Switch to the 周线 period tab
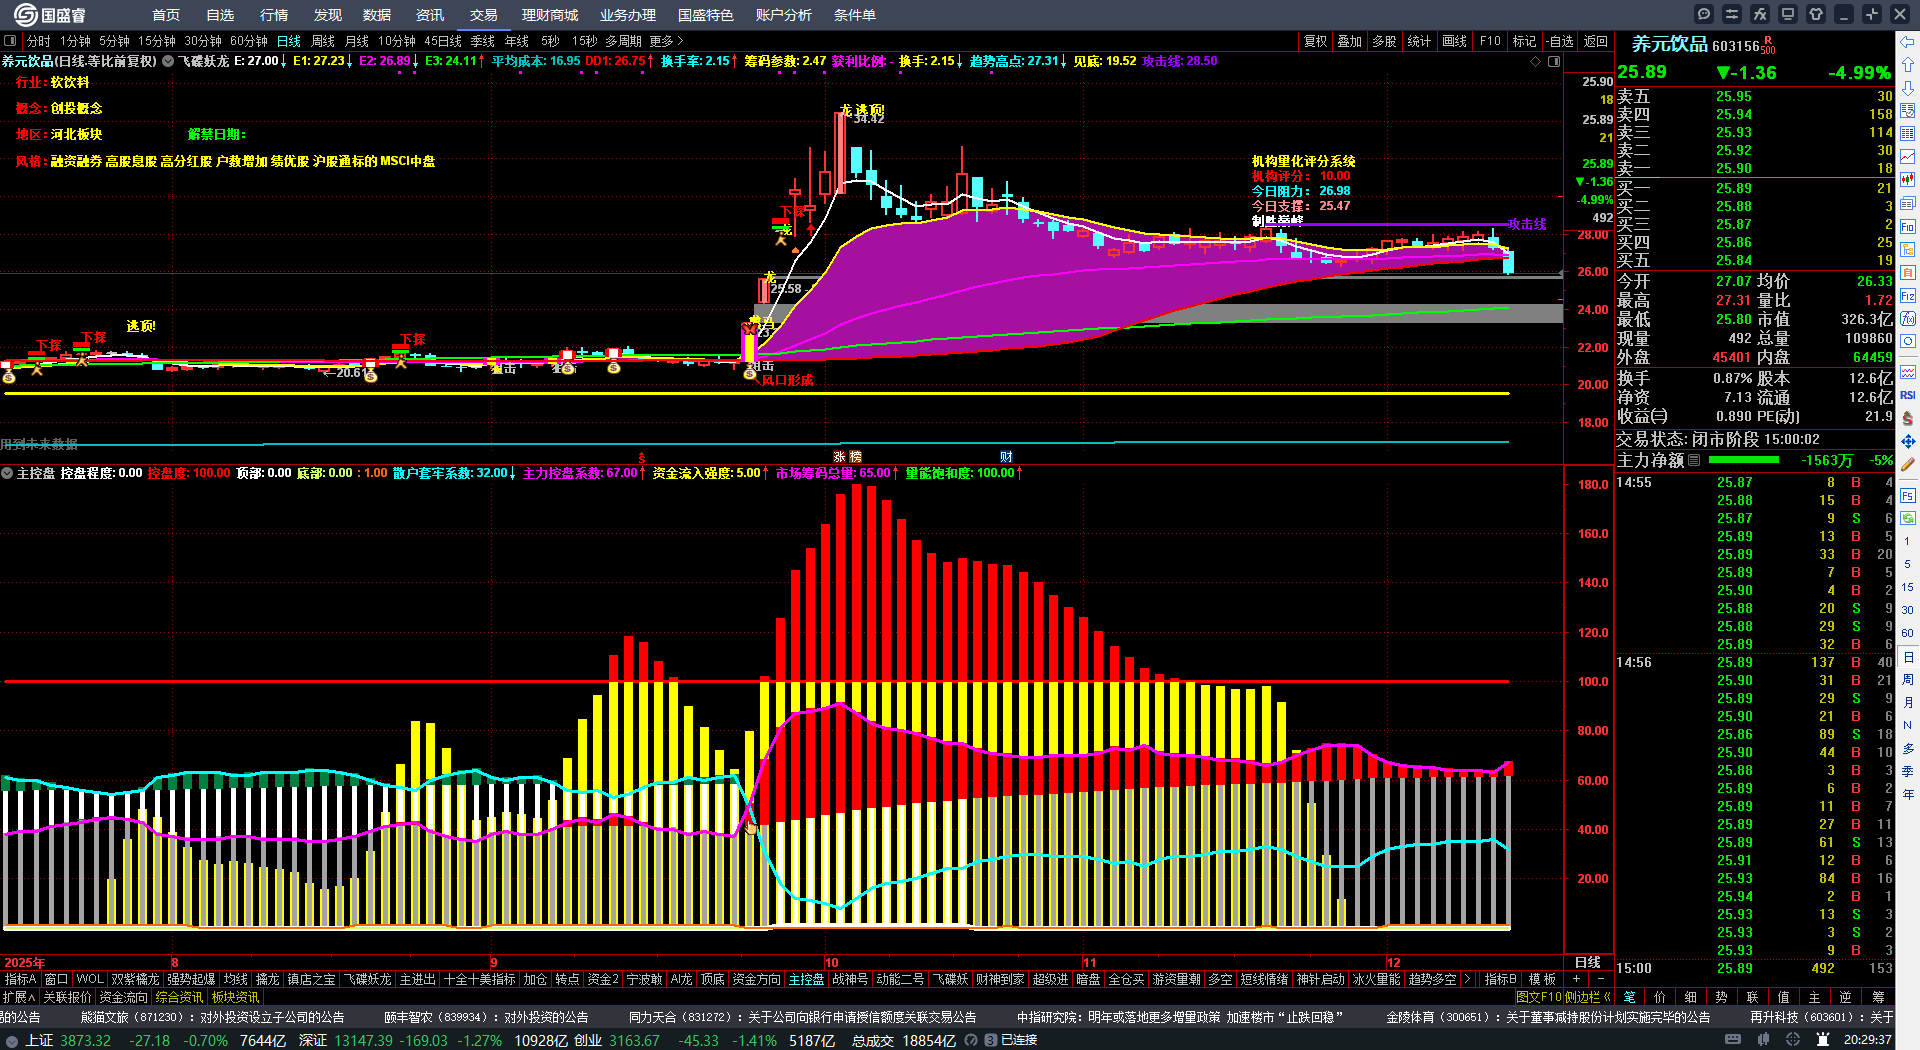1920x1050 pixels. tap(323, 41)
